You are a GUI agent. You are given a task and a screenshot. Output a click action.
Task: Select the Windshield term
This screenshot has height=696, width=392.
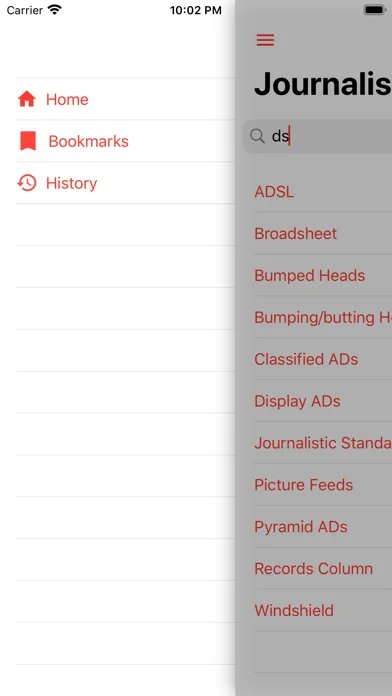(x=323, y=610)
